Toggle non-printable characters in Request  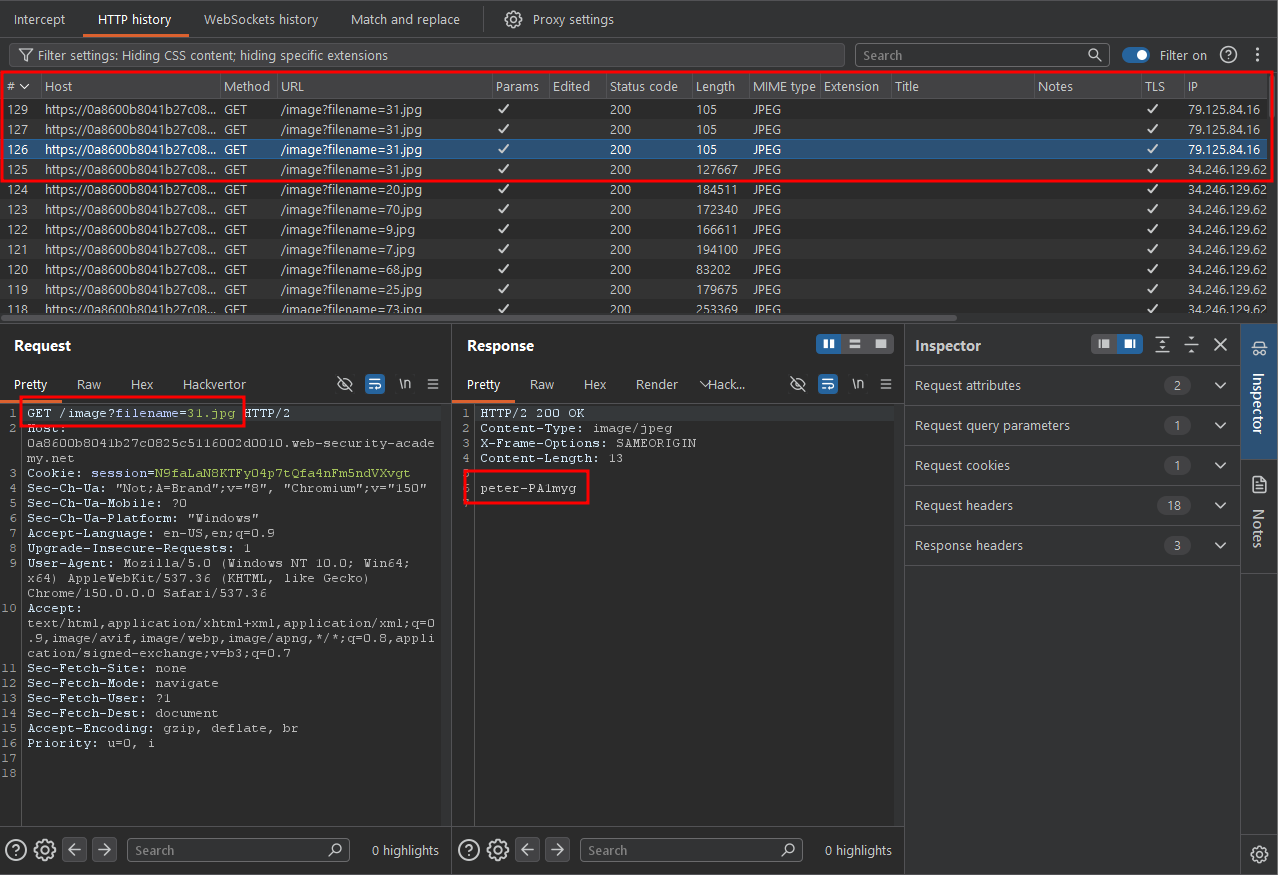coord(345,384)
